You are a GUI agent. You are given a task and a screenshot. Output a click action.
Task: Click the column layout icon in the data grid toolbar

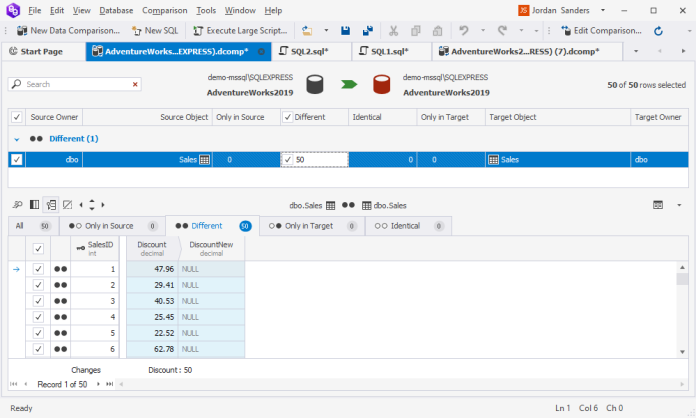pos(34,205)
